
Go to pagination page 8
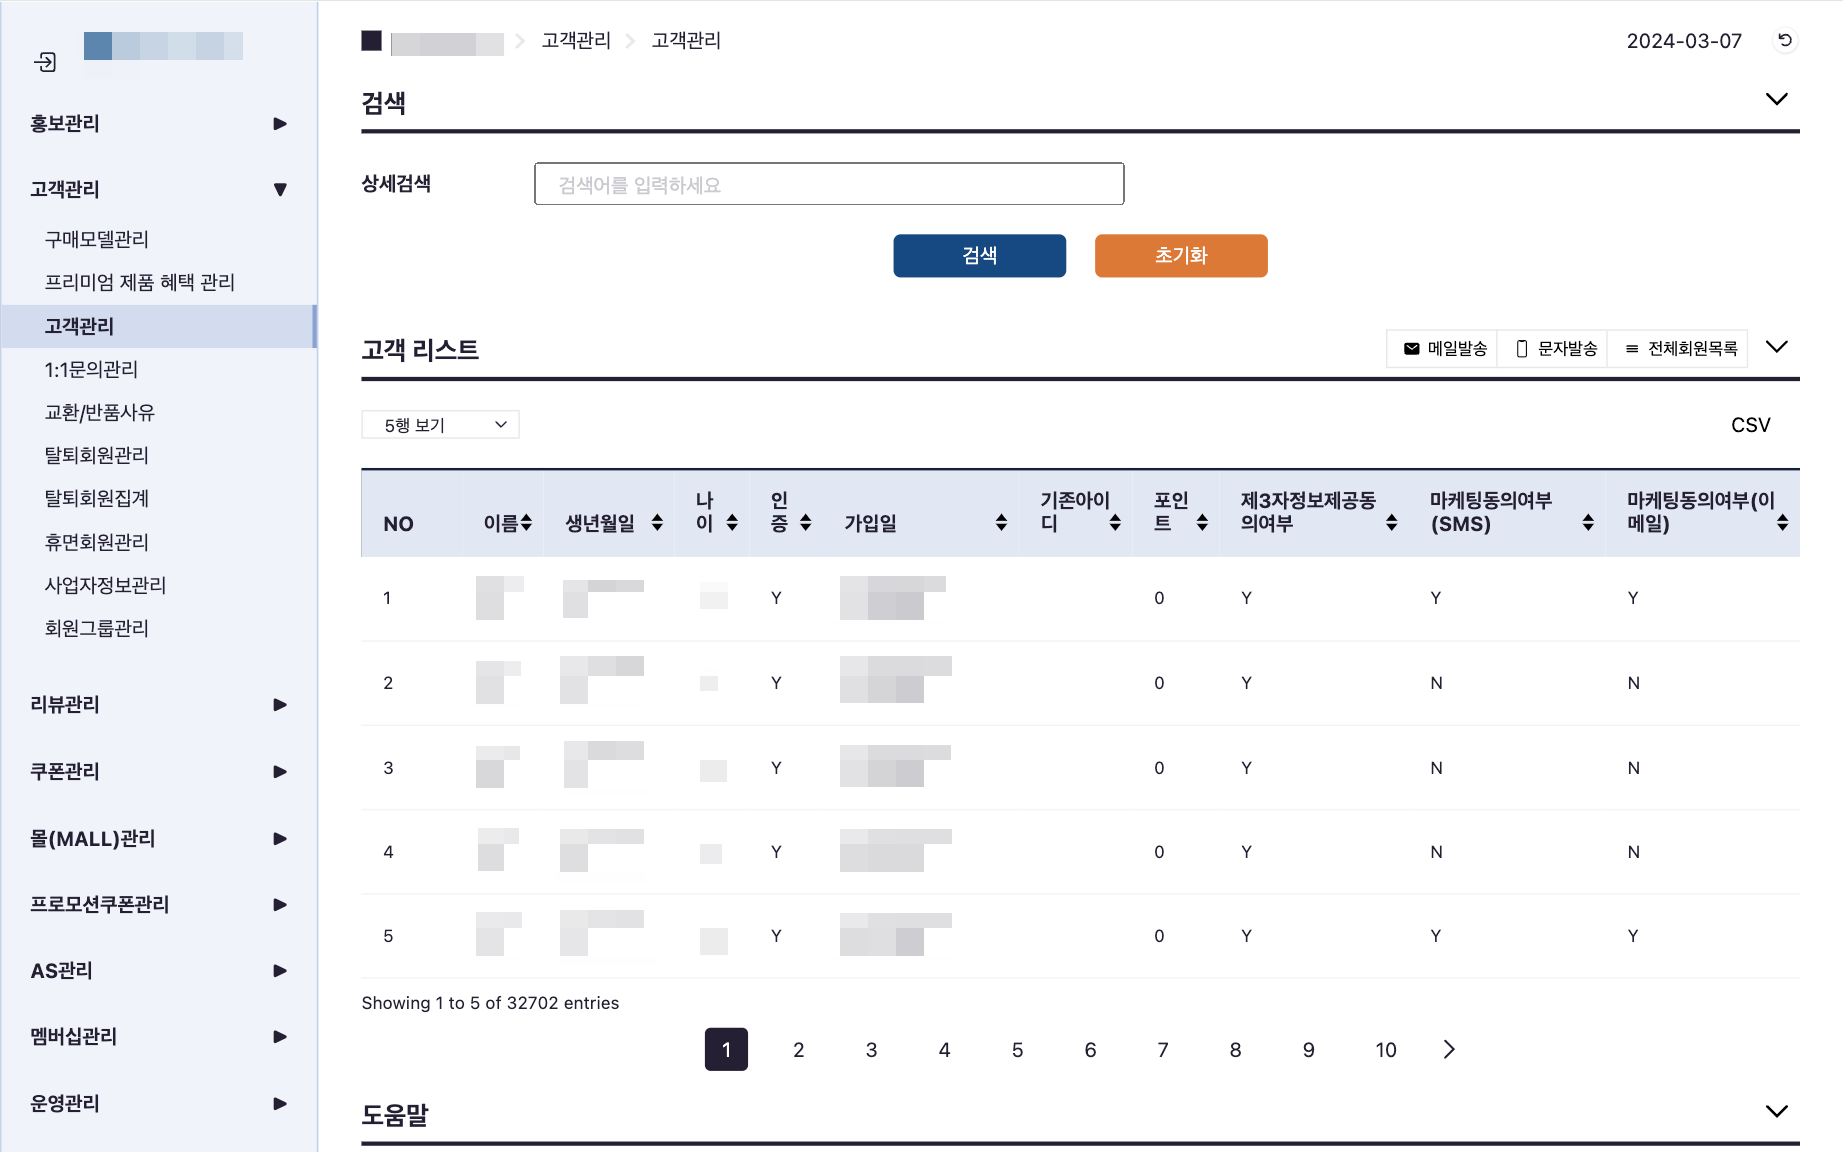click(1236, 1049)
